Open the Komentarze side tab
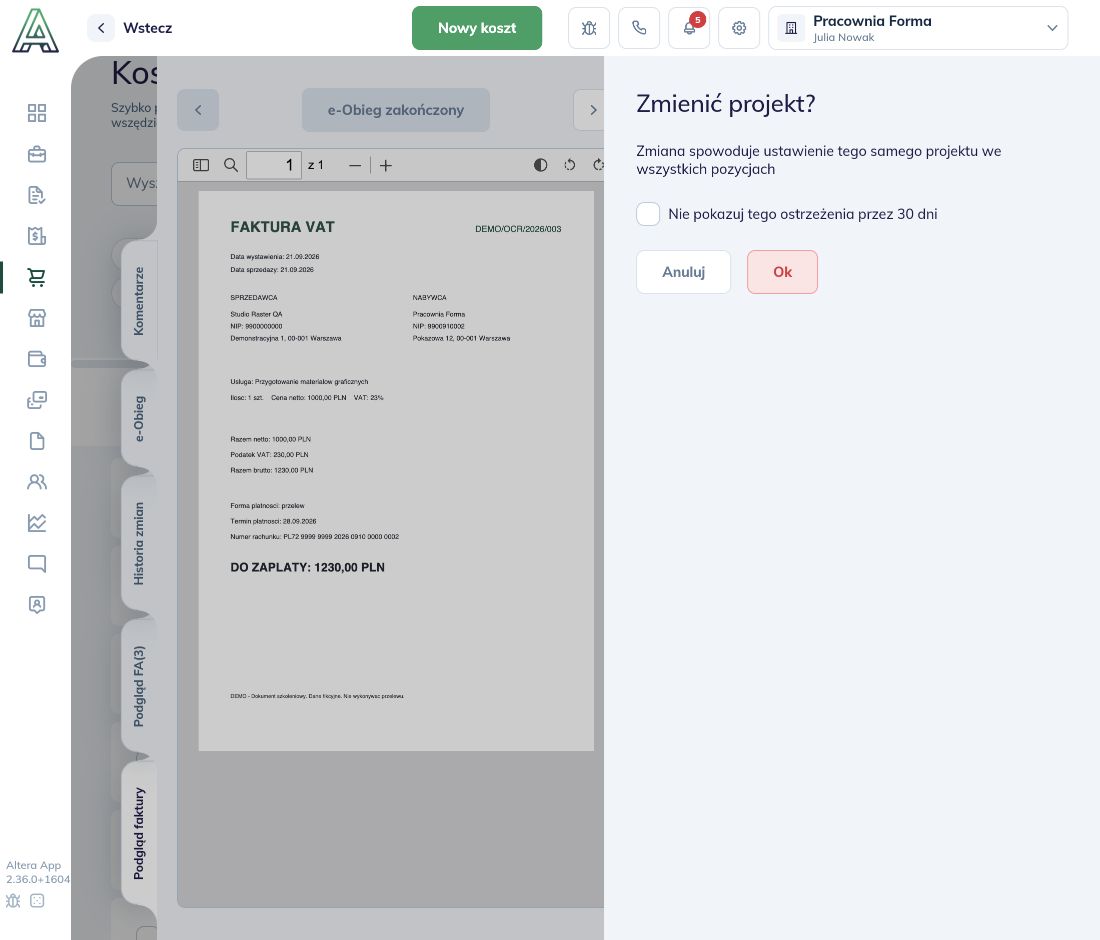 pos(139,301)
